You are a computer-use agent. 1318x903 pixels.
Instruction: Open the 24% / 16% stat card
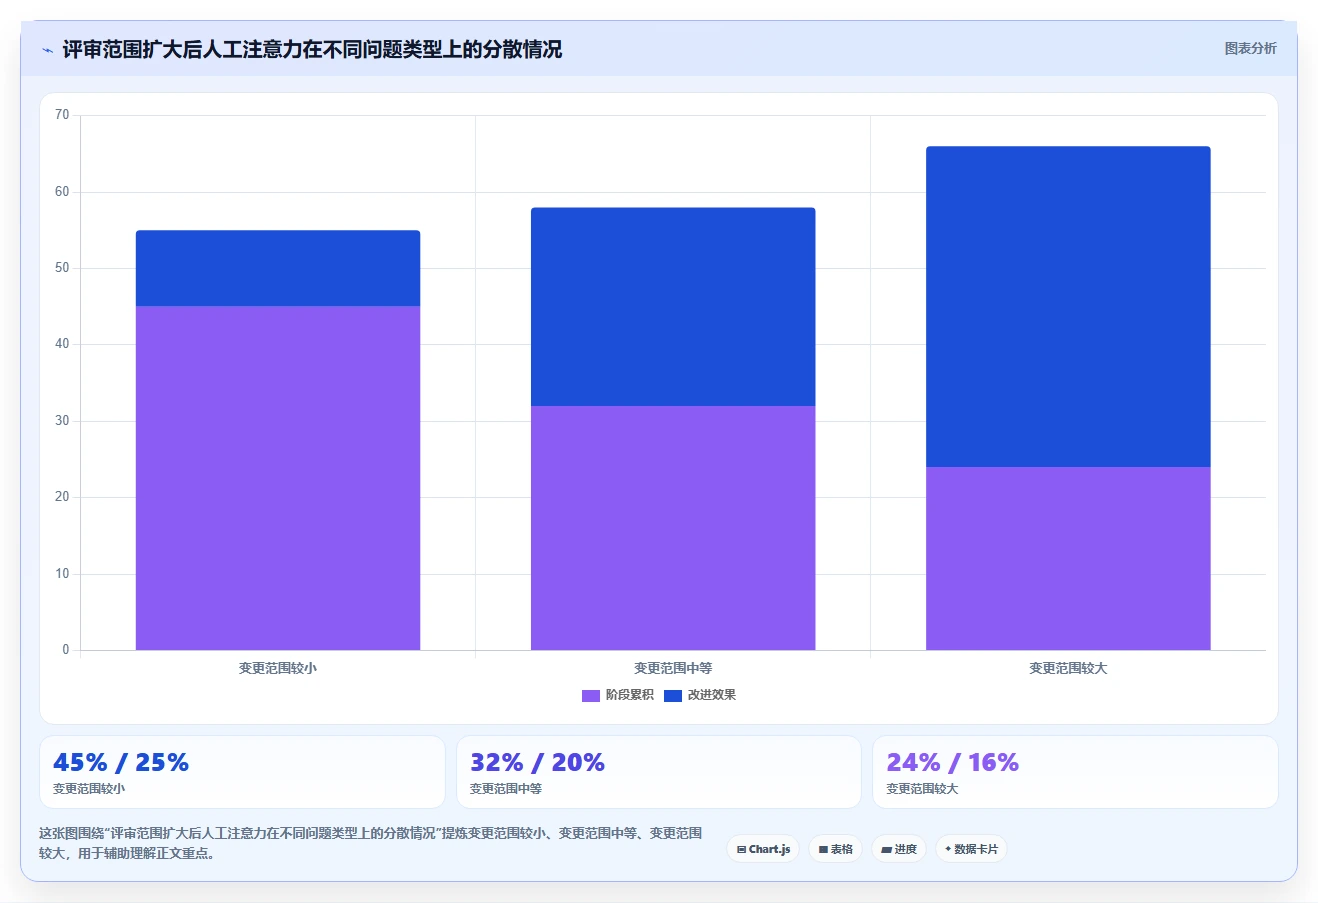[x=1075, y=772]
